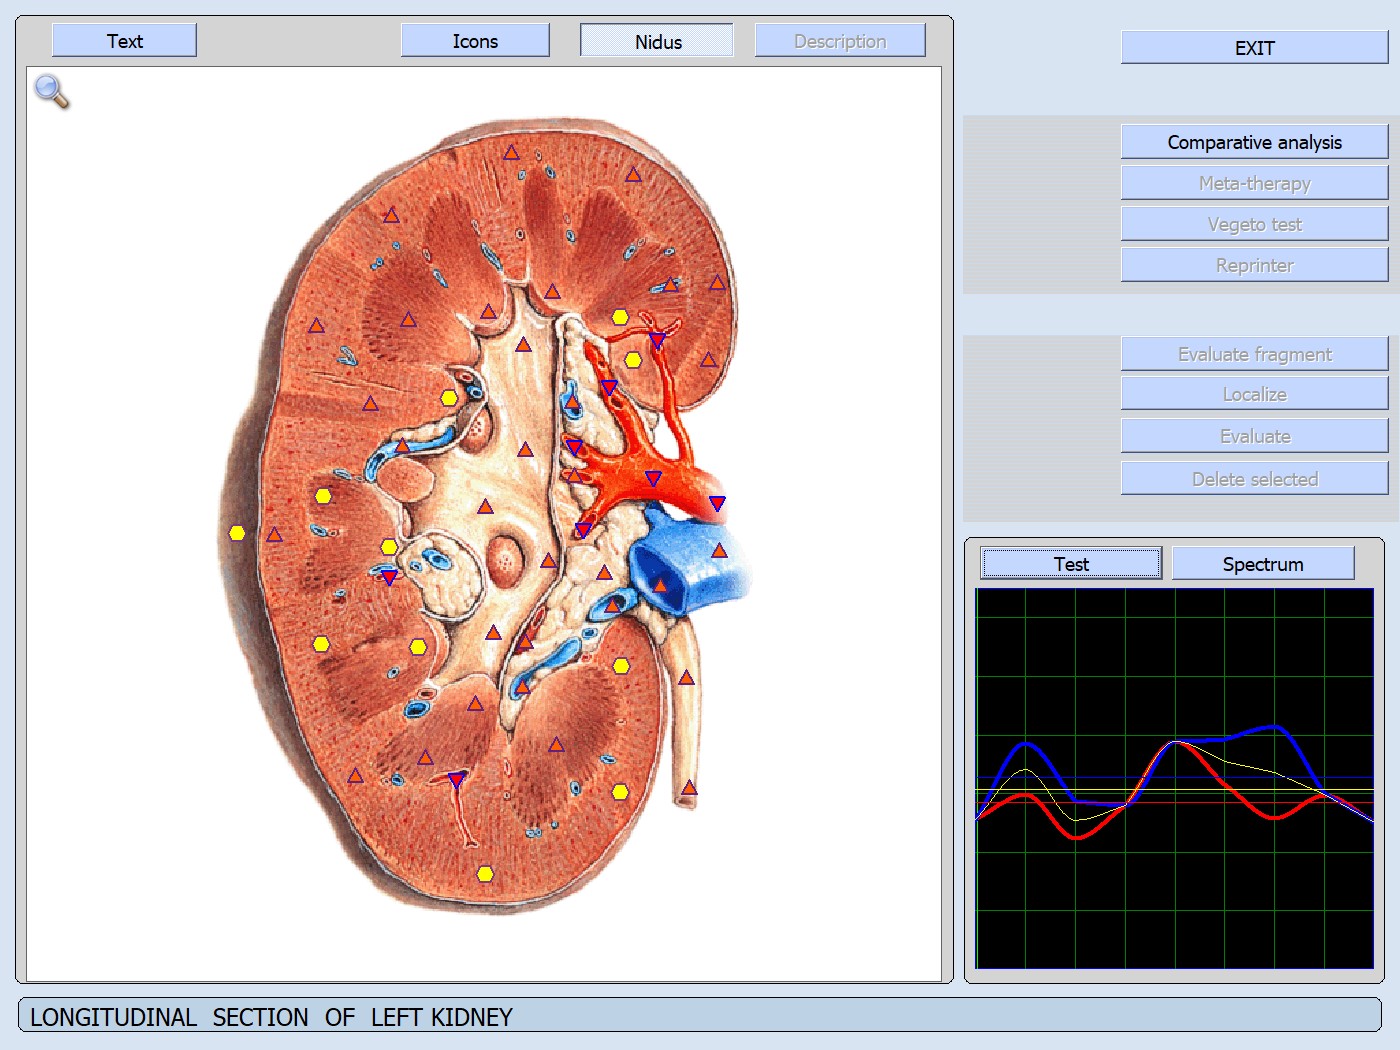Select the yellow hexagon marker outside the kidney's left edge
1400x1050 pixels.
tap(237, 533)
